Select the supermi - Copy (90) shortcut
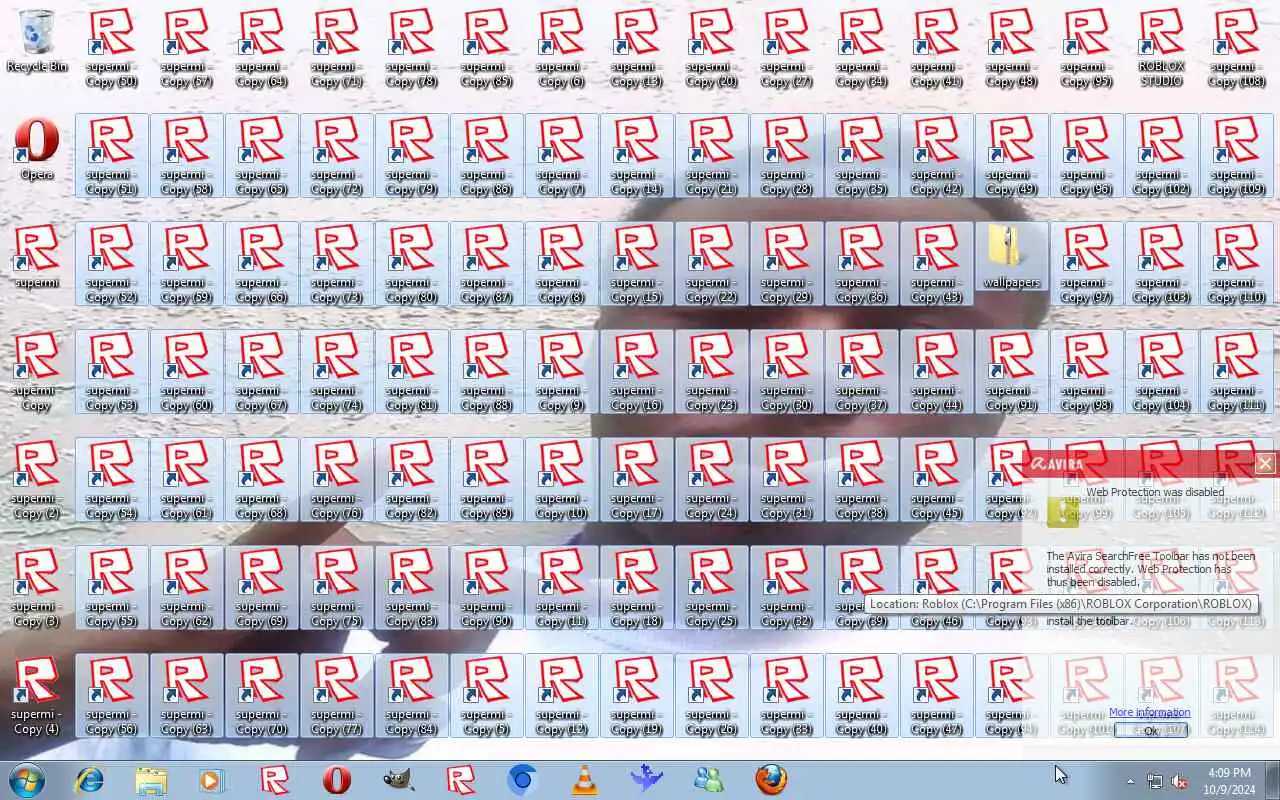The height and width of the screenshot is (800, 1280). pos(486,587)
